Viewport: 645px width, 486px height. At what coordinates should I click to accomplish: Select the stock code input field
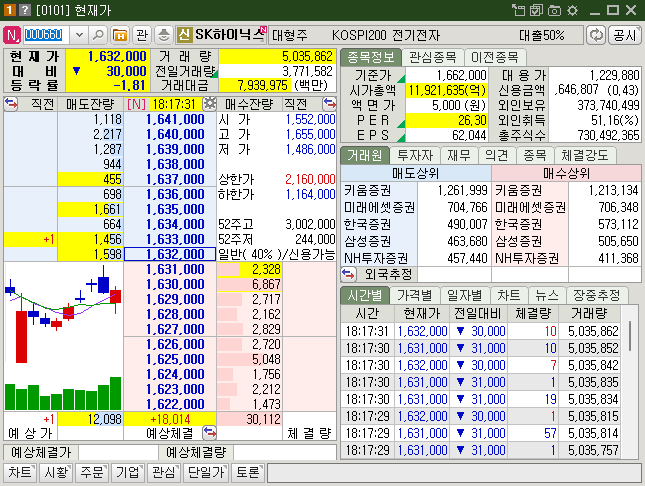[46, 35]
